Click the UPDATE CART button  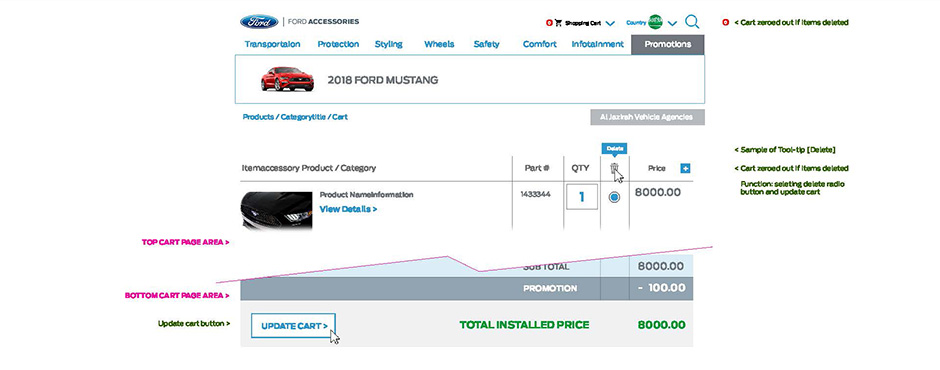[293, 326]
